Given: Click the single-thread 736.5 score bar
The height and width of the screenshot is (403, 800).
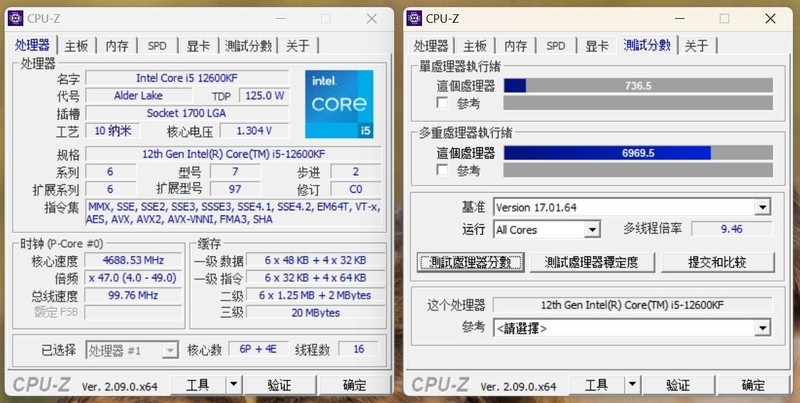Looking at the screenshot, I should [638, 86].
